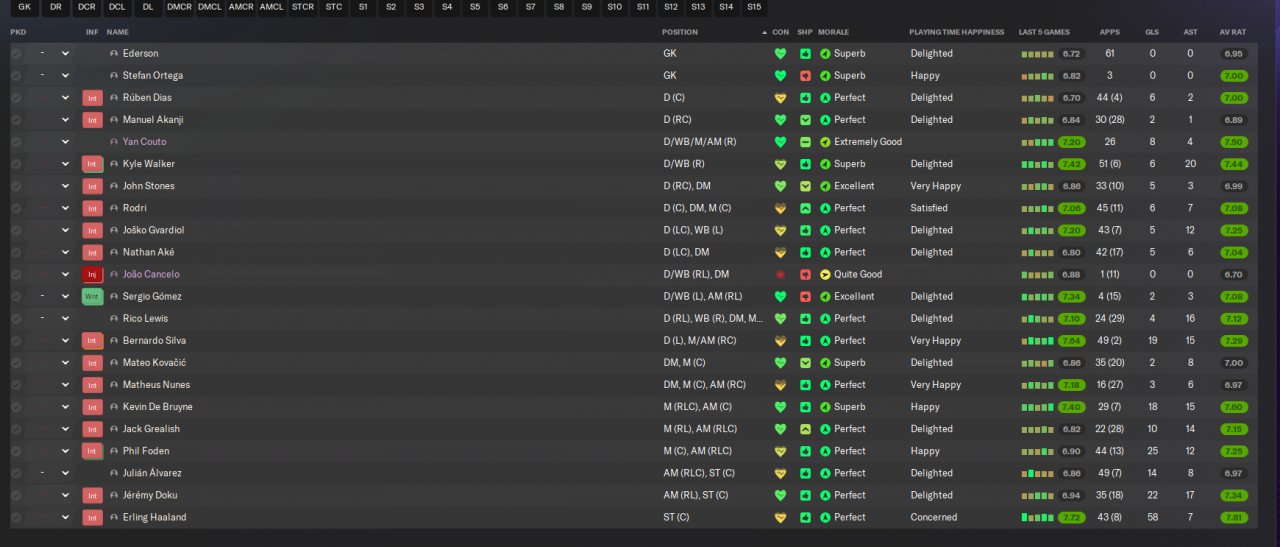Toggle the picked checkmark for Kevin De Bruyne
Viewport: 1280px width, 547px height.
[x=16, y=407]
